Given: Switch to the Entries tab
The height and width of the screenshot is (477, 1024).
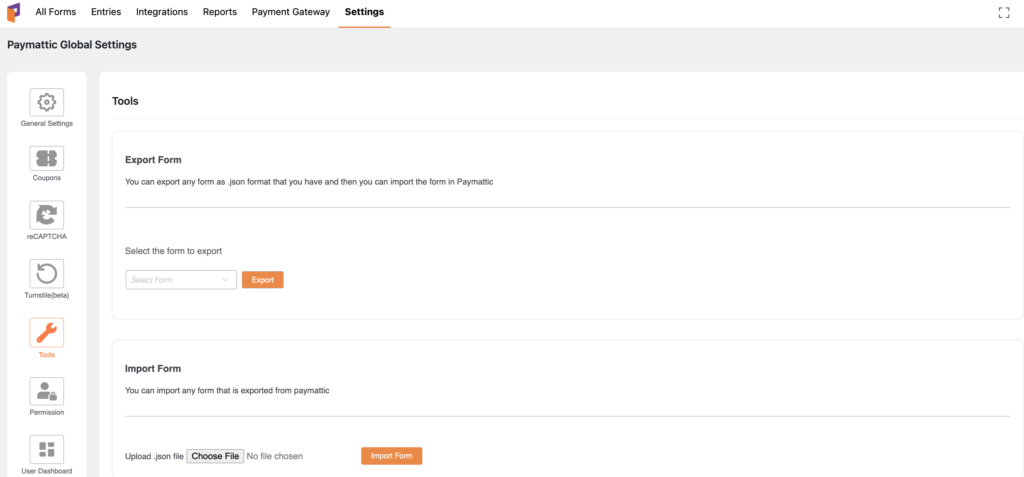Looking at the screenshot, I should point(106,12).
